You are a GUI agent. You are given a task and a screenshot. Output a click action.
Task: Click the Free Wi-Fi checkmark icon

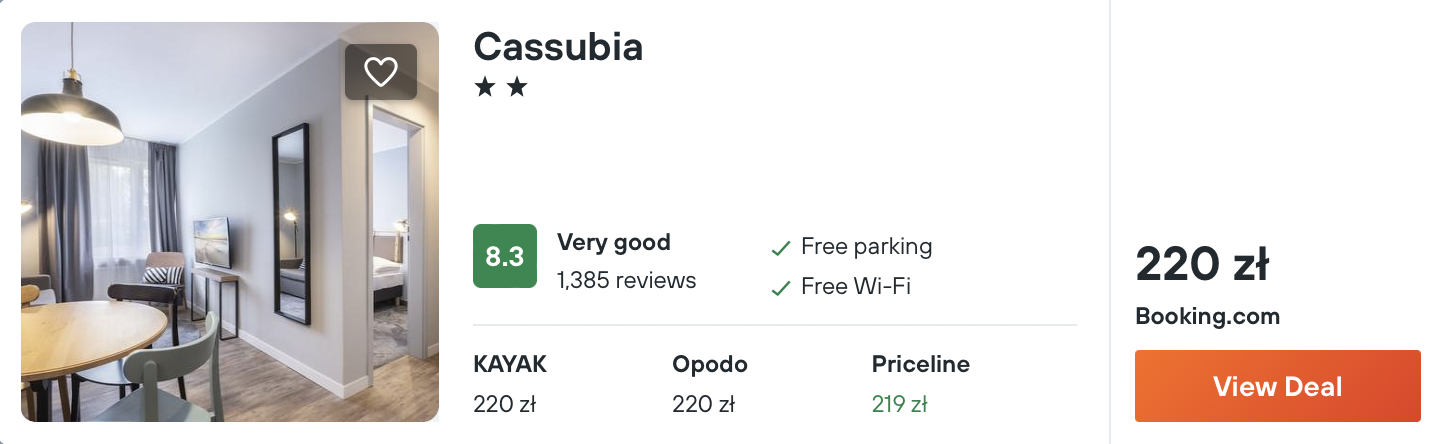[x=780, y=288]
